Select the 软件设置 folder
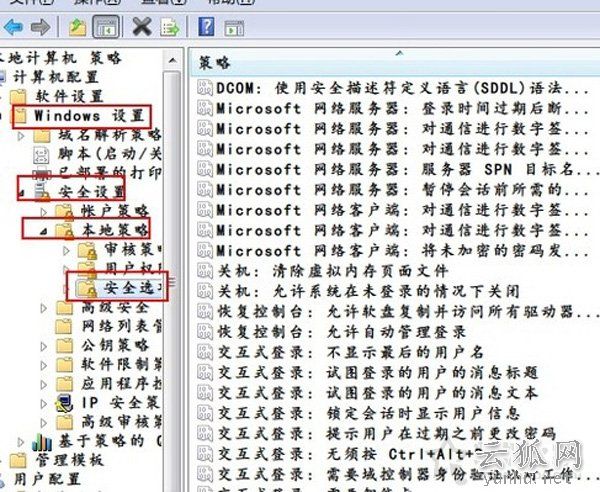This screenshot has height=492, width=600. (x=69, y=96)
